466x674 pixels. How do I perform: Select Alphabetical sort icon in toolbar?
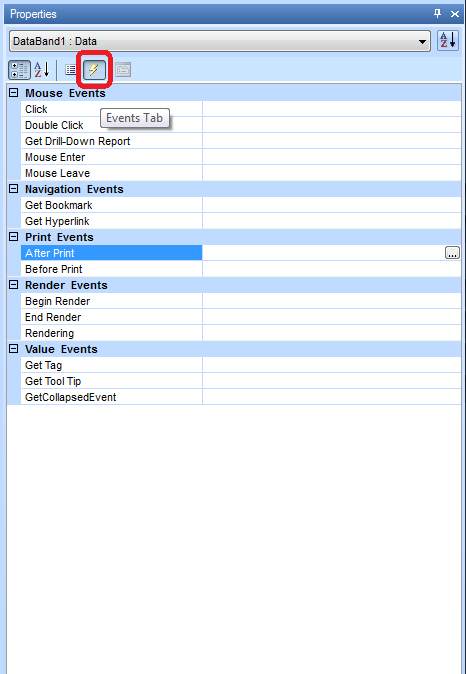[42, 70]
